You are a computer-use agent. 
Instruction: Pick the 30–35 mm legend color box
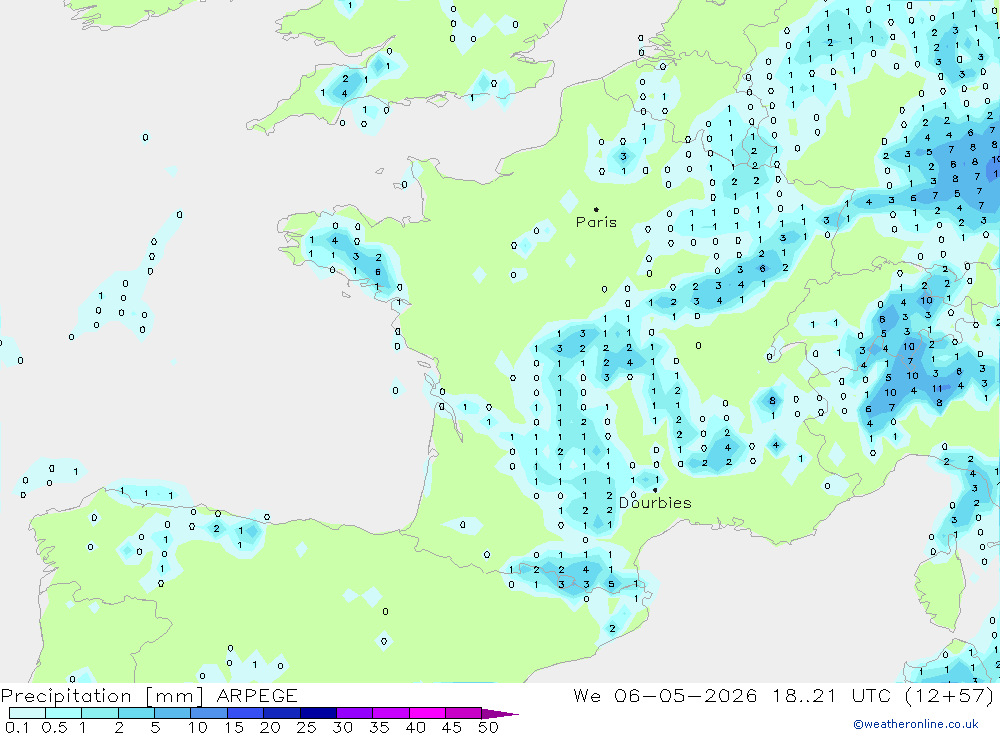[354, 713]
